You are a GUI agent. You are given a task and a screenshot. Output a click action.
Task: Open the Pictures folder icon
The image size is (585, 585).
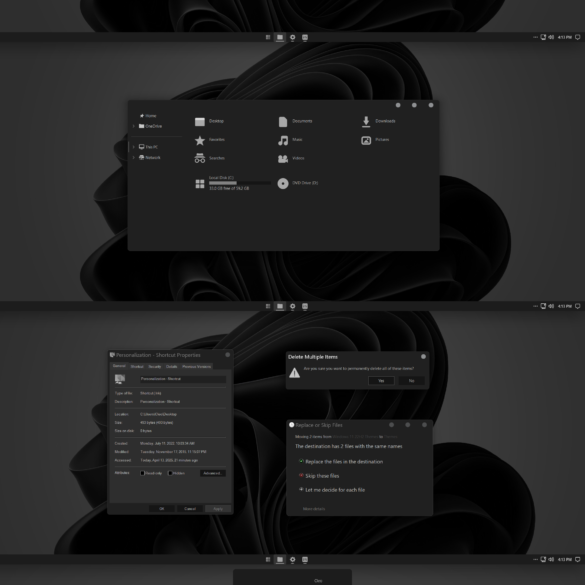(366, 140)
